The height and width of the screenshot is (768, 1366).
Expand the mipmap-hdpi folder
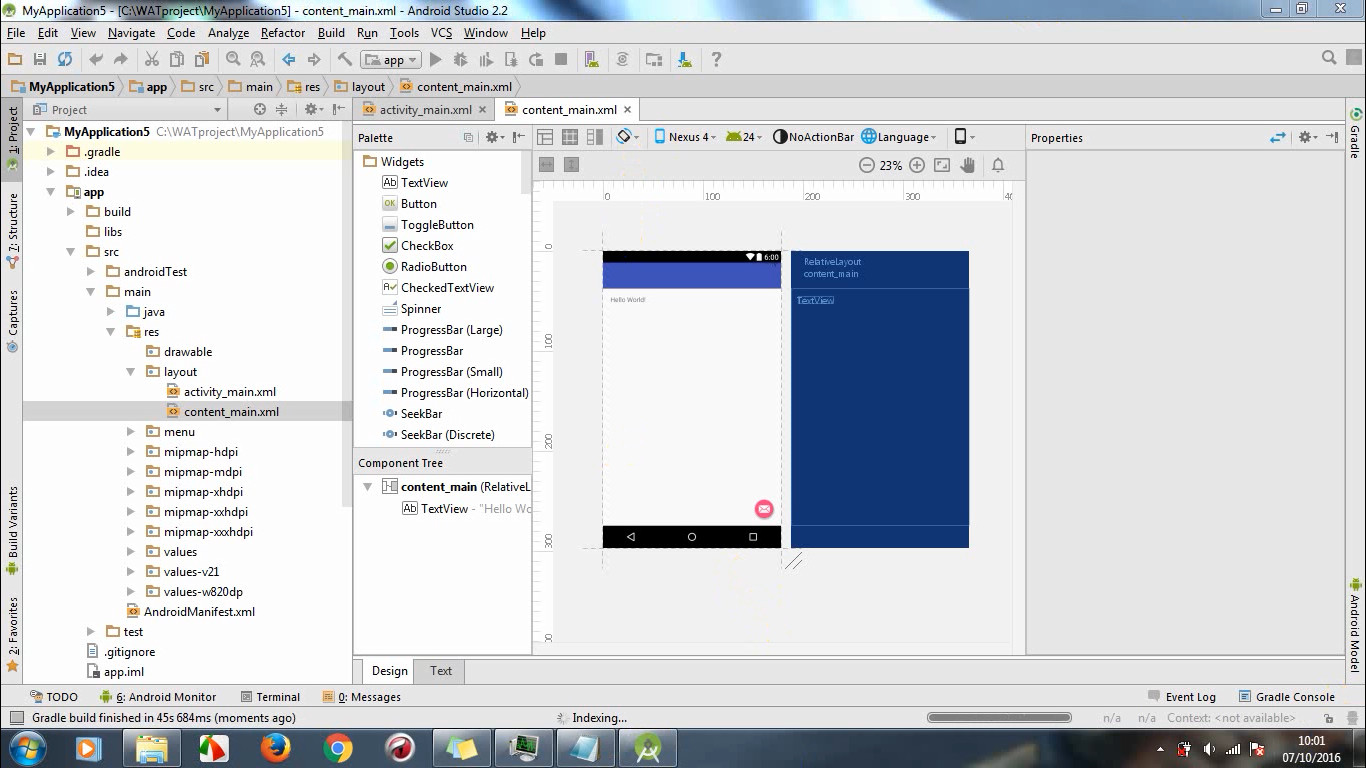tap(131, 452)
